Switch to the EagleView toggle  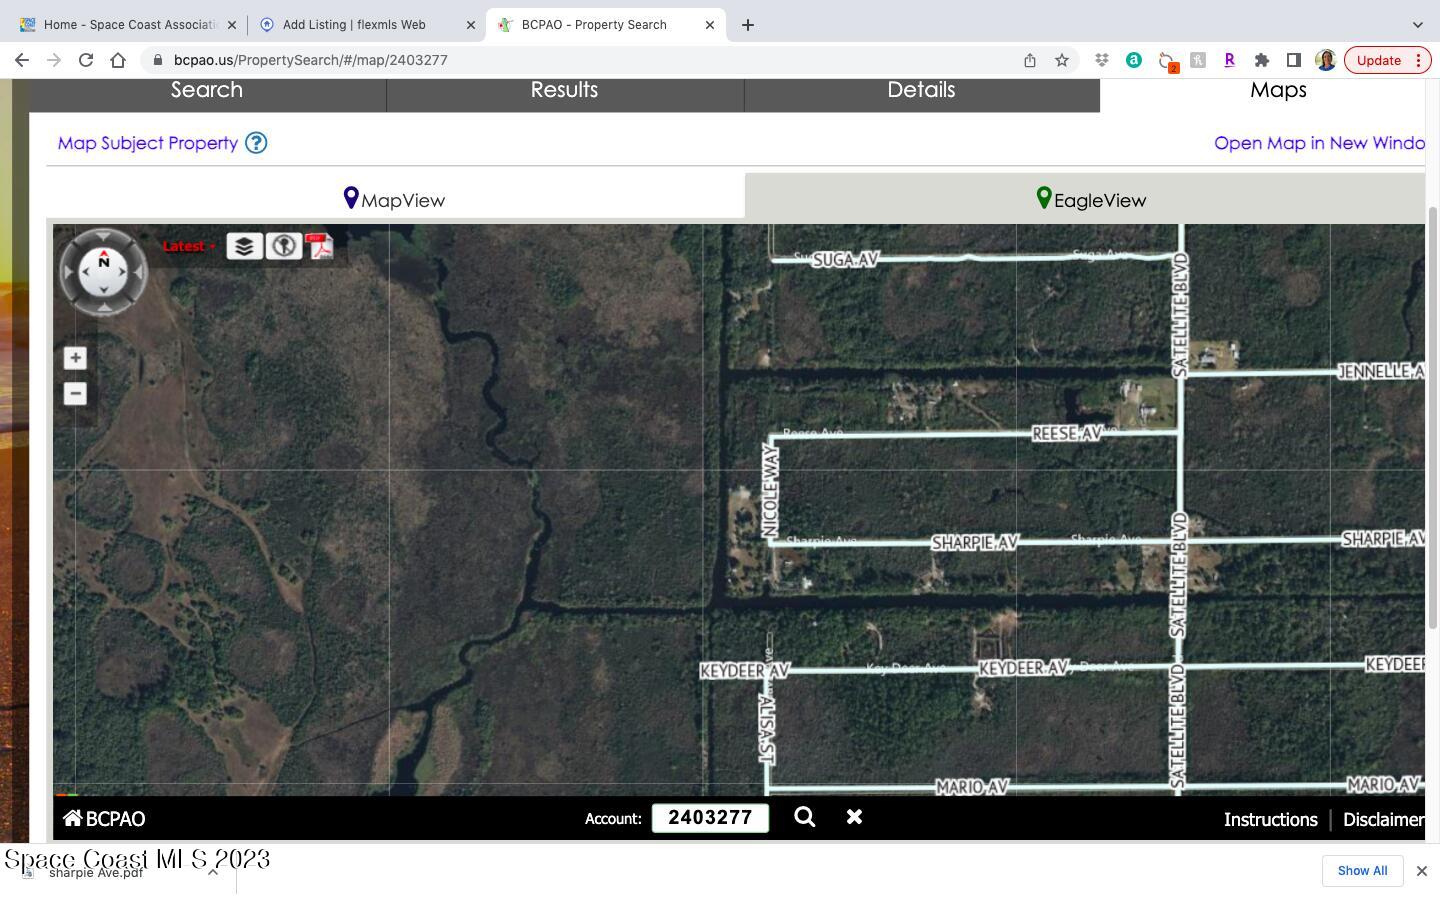1091,200
